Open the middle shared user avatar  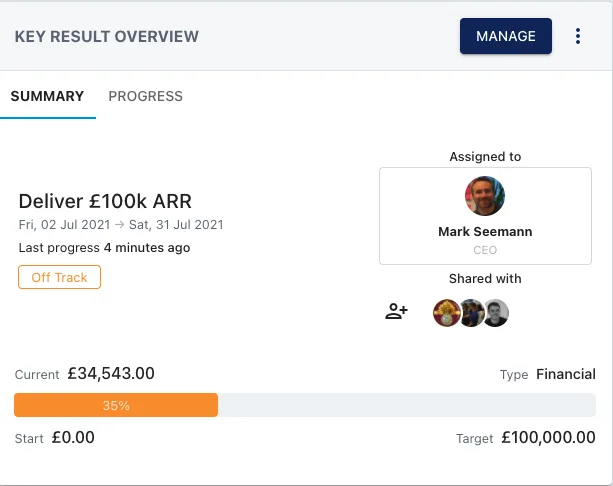[472, 313]
